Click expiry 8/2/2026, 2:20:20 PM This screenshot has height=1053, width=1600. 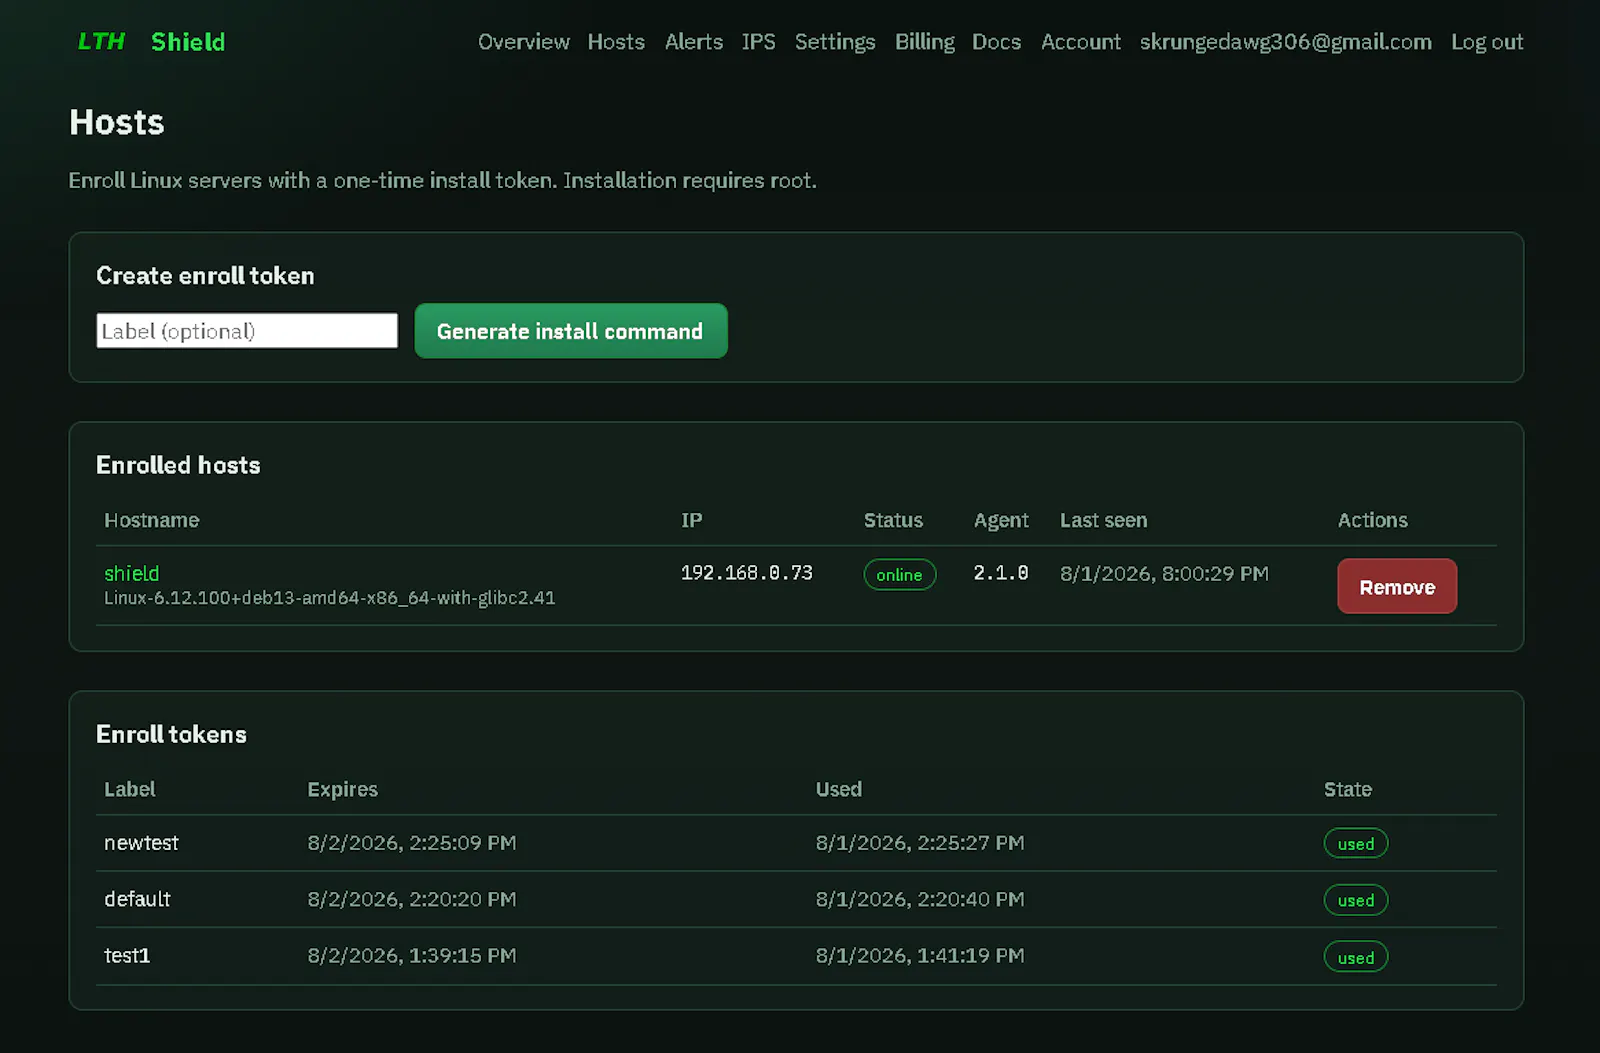click(x=412, y=899)
